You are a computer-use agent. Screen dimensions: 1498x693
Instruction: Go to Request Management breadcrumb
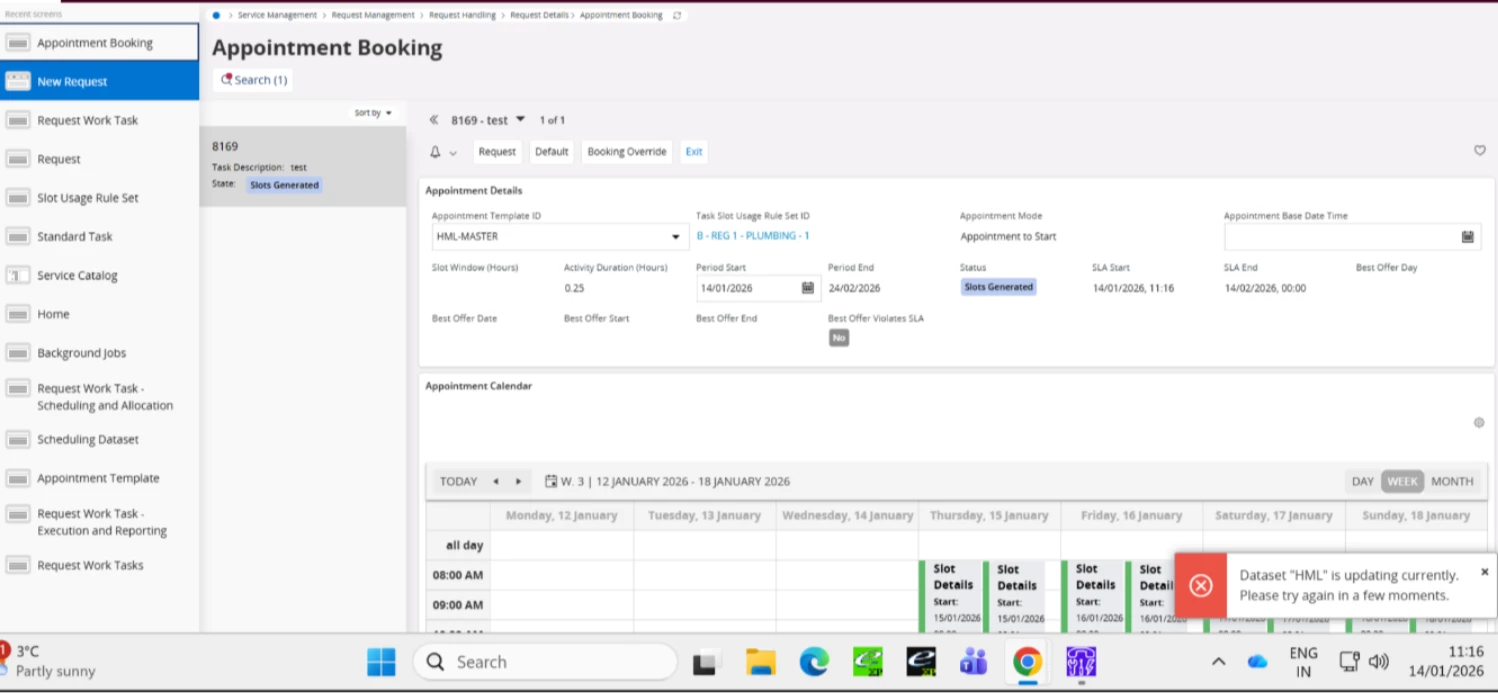click(x=372, y=15)
